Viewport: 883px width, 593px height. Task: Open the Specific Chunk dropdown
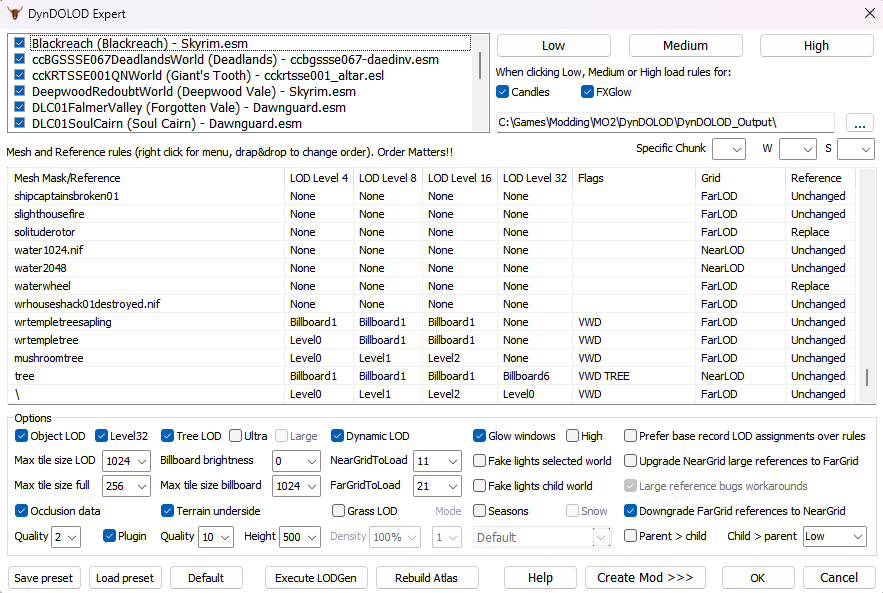point(729,149)
